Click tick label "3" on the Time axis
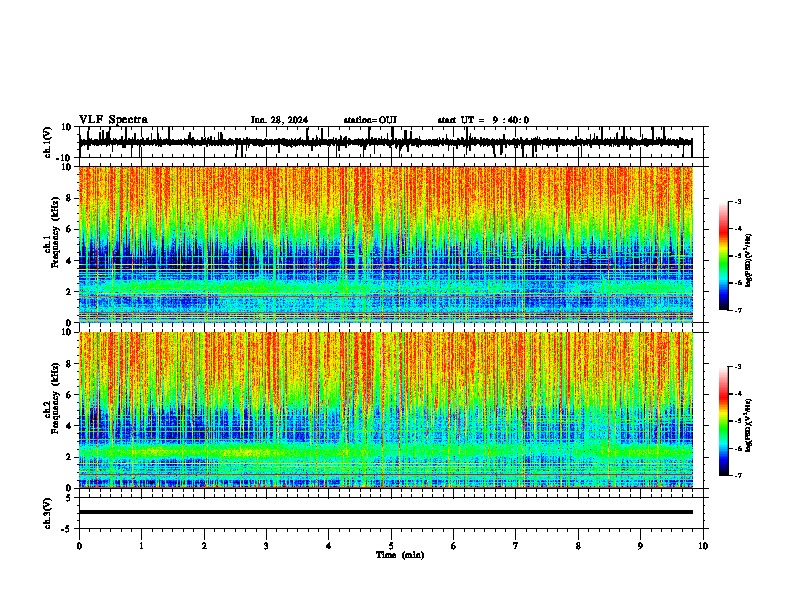 (x=266, y=546)
